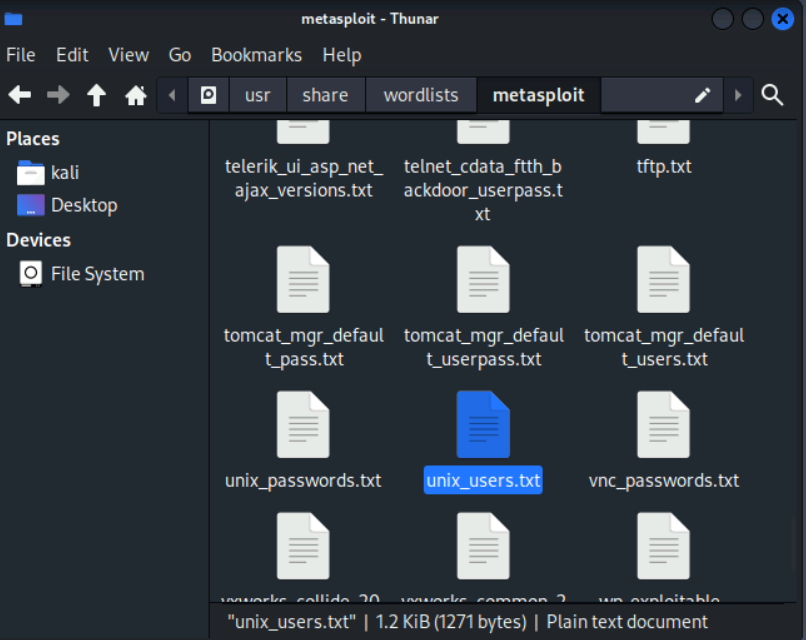Open the View menu
Screen dimensions: 806x640
pos(128,55)
